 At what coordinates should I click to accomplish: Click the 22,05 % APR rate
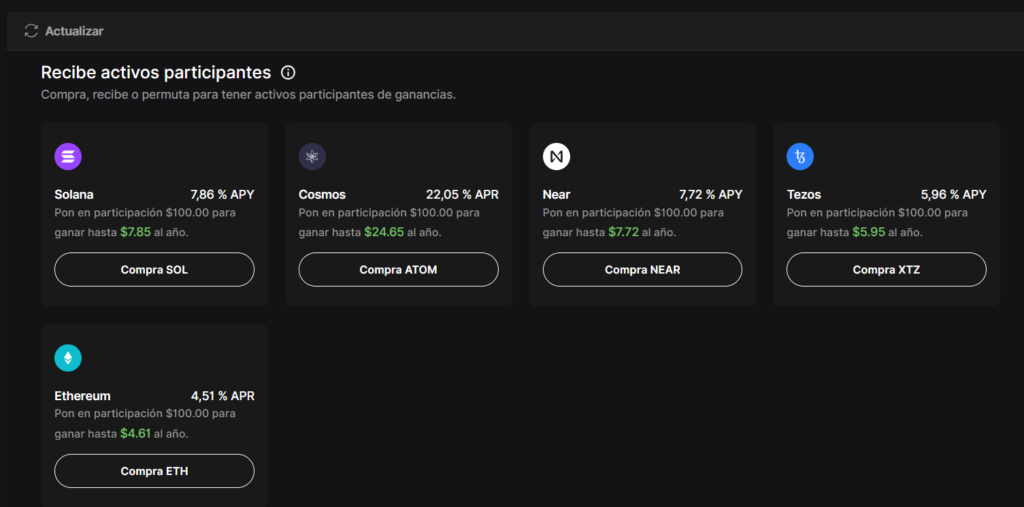(462, 195)
